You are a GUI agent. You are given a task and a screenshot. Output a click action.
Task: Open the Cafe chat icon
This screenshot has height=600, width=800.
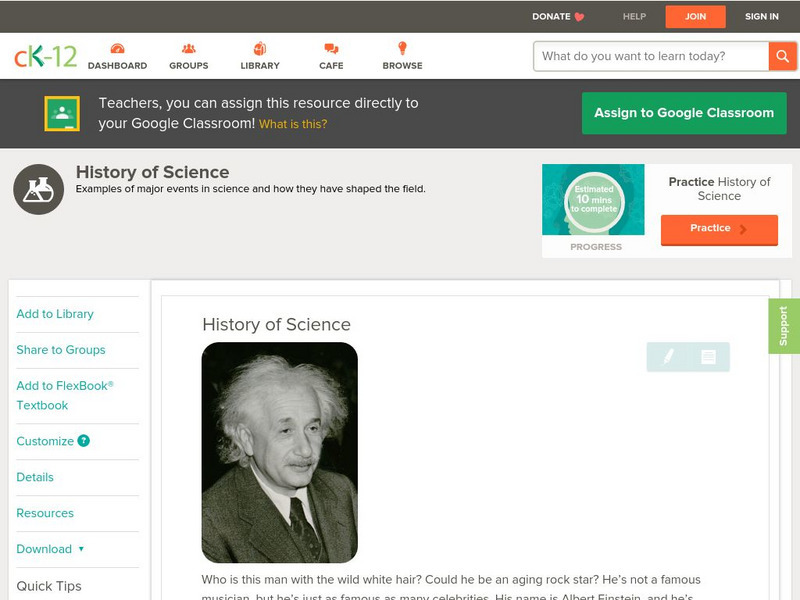(331, 49)
